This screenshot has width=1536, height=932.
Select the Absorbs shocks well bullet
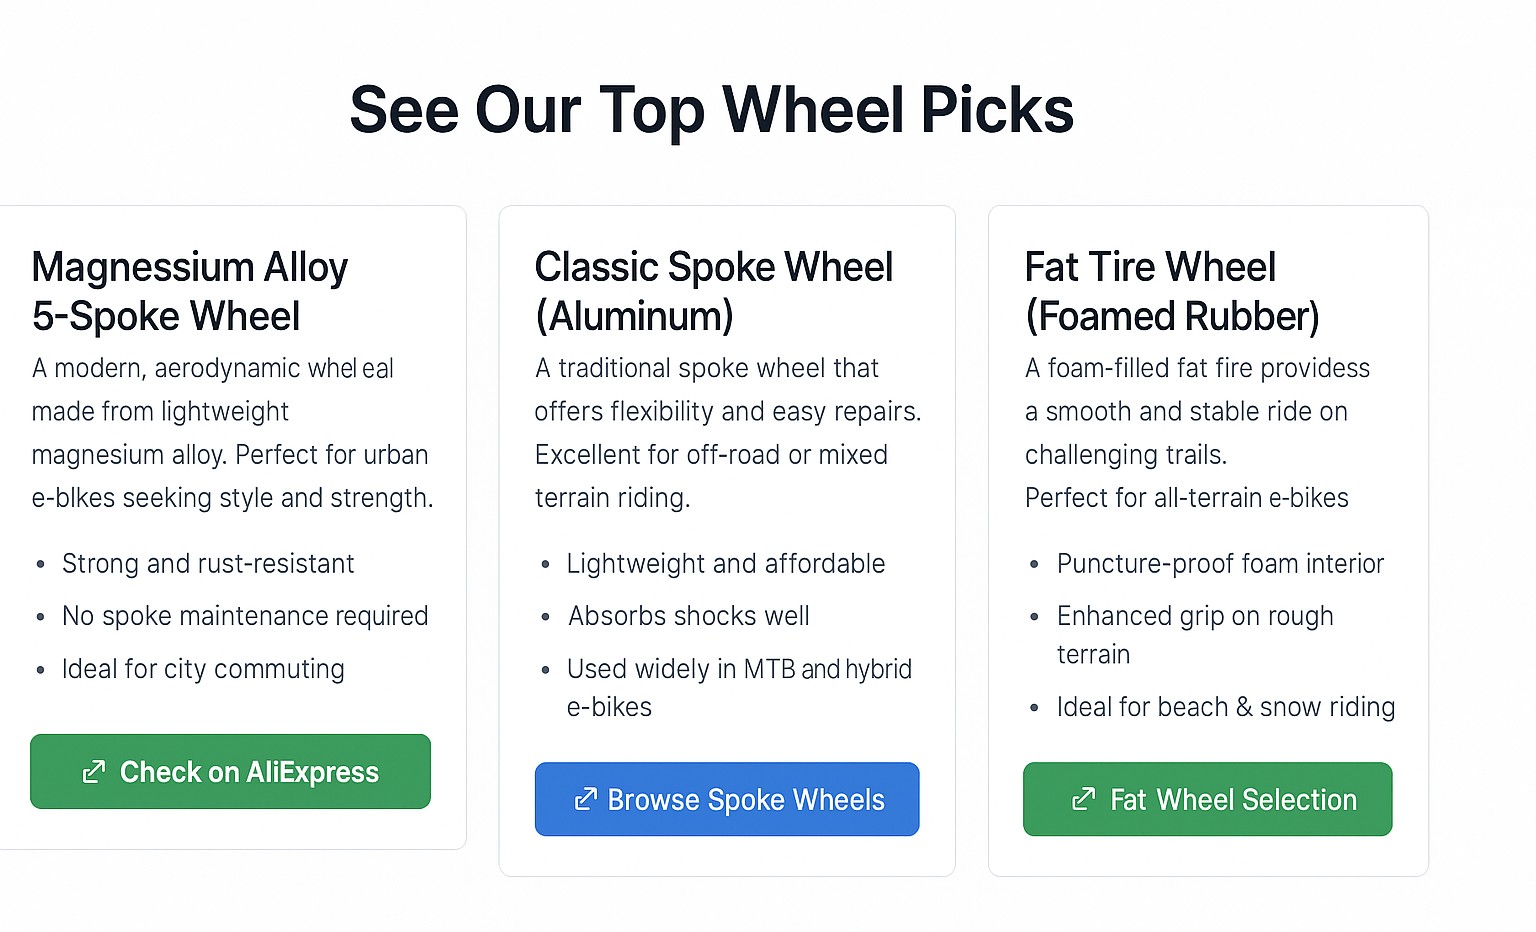click(688, 616)
